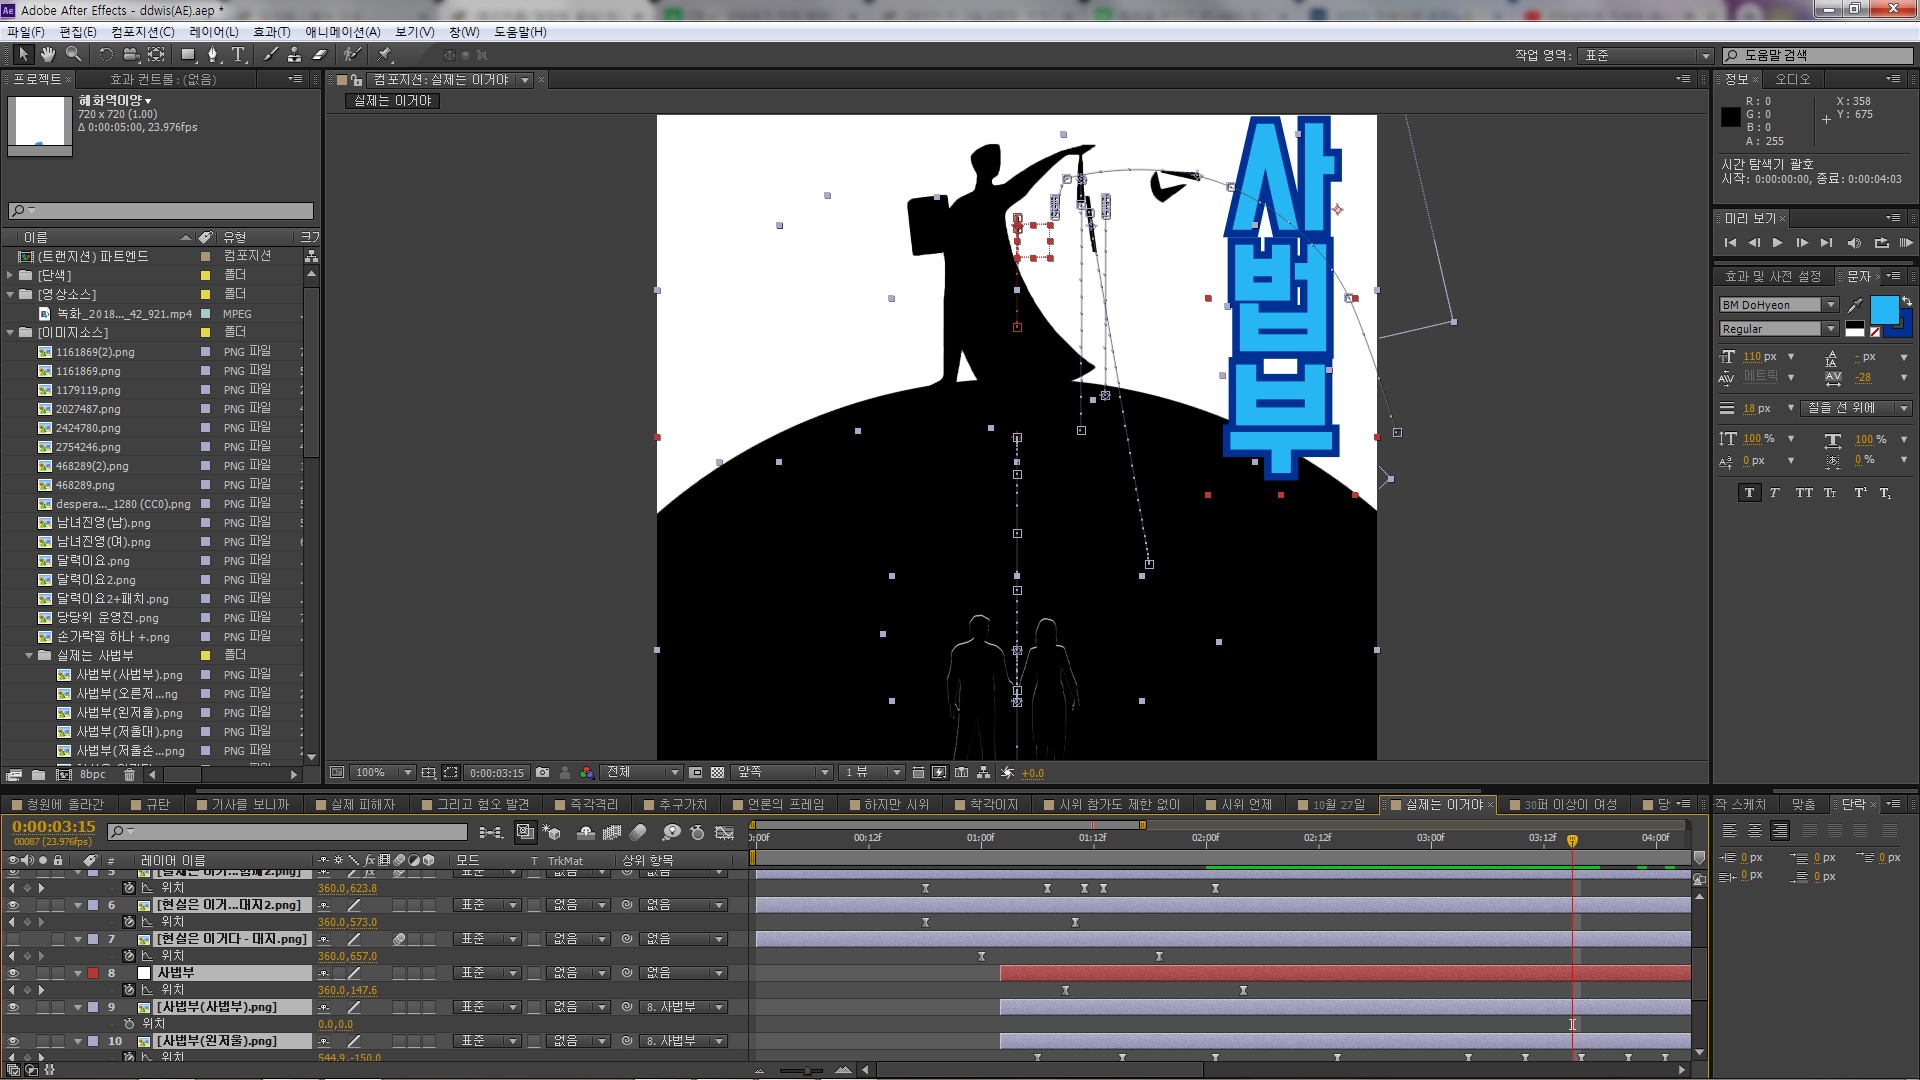Select the Rotation tool
Image resolution: width=1920 pixels, height=1080 pixels.
[105, 54]
